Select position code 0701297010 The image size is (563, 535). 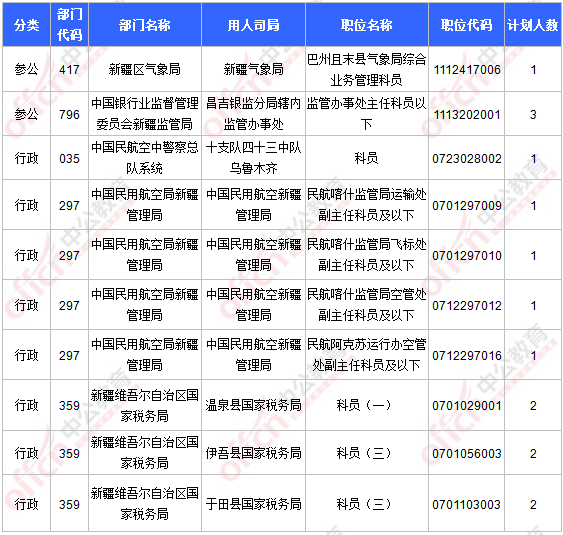pyautogui.click(x=467, y=256)
